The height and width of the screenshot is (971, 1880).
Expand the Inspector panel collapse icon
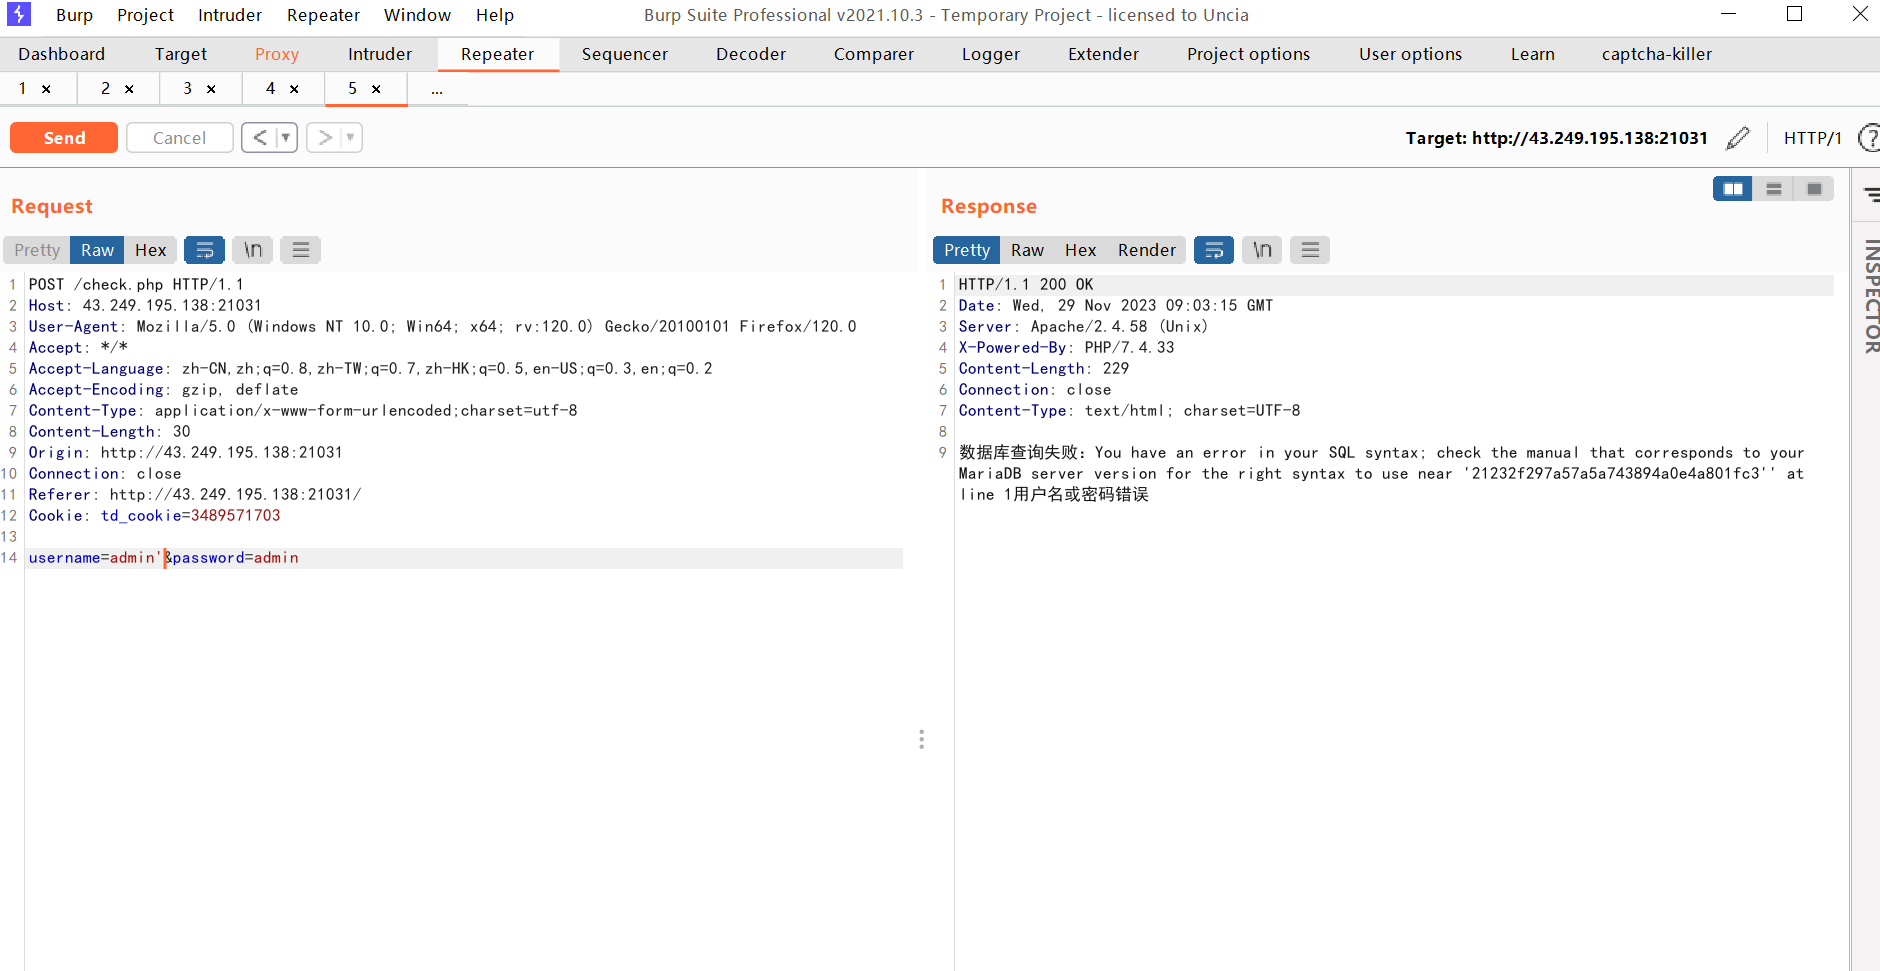tap(1871, 195)
